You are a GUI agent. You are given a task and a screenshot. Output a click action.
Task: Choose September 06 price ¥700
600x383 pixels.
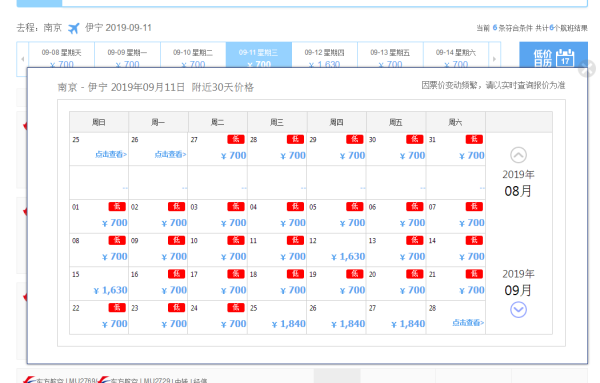(412, 223)
